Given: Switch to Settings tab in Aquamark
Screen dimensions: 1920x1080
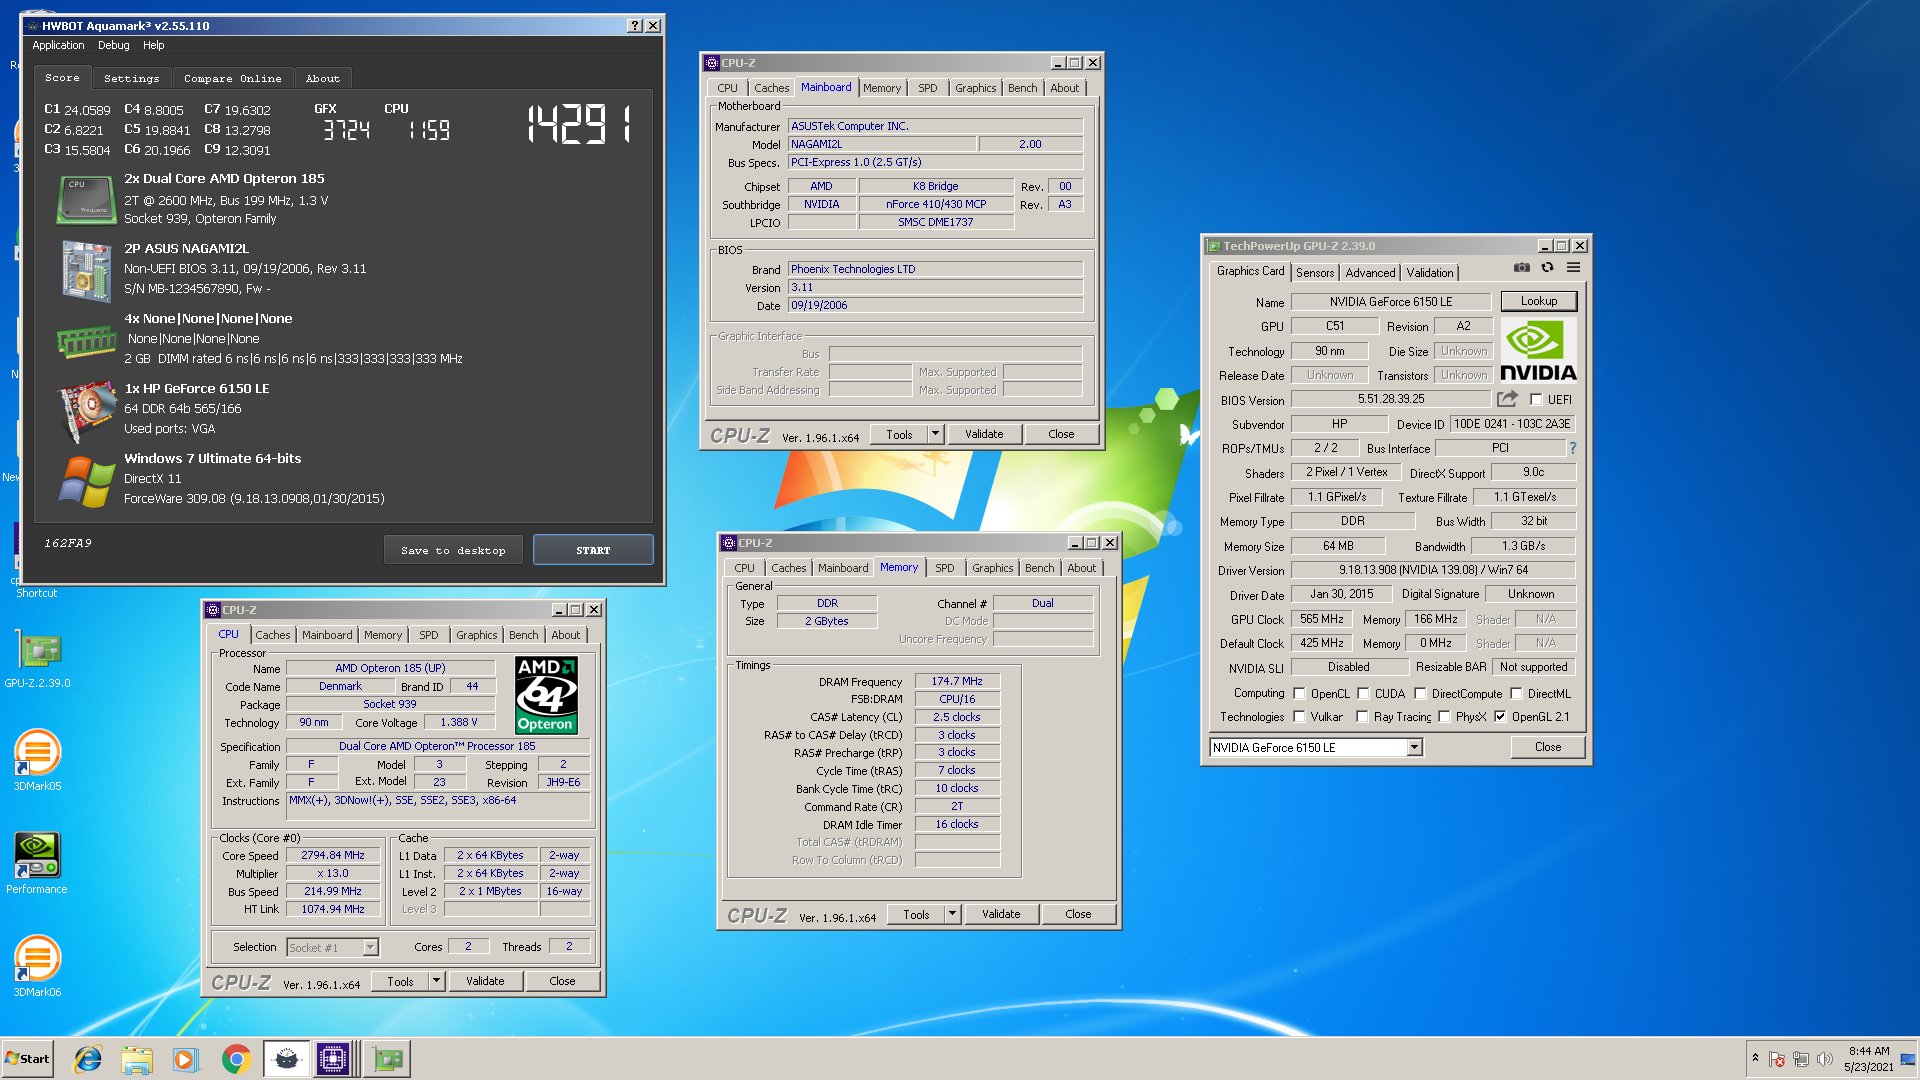Looking at the screenshot, I should click(x=131, y=78).
